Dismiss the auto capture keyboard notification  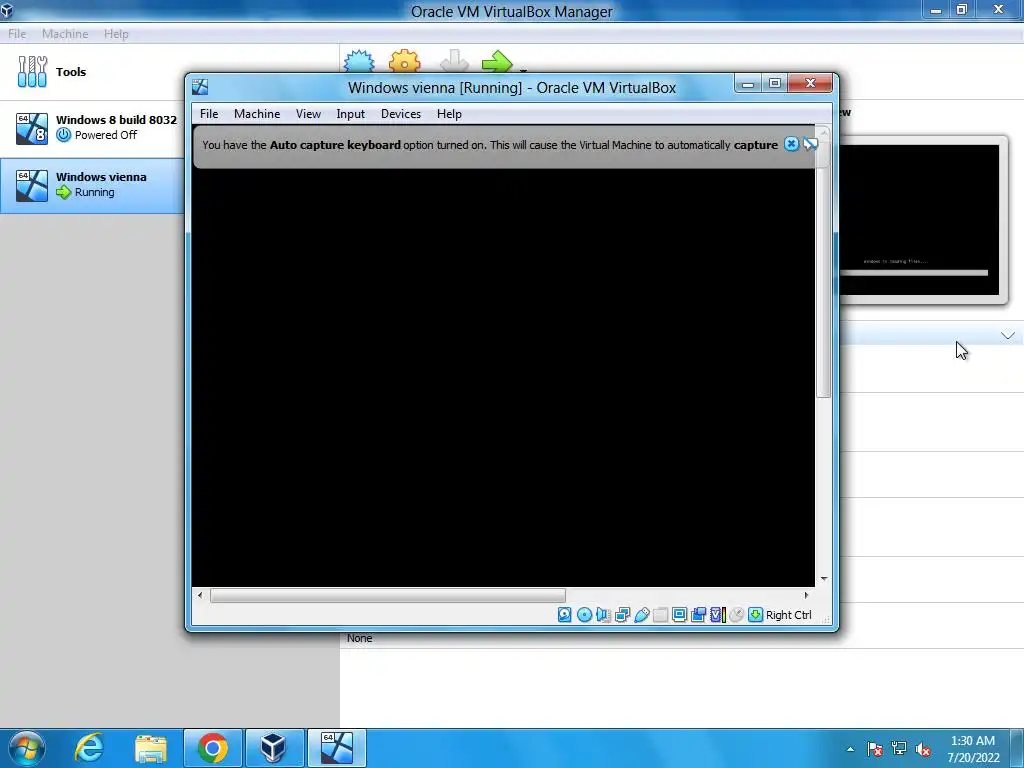[791, 144]
